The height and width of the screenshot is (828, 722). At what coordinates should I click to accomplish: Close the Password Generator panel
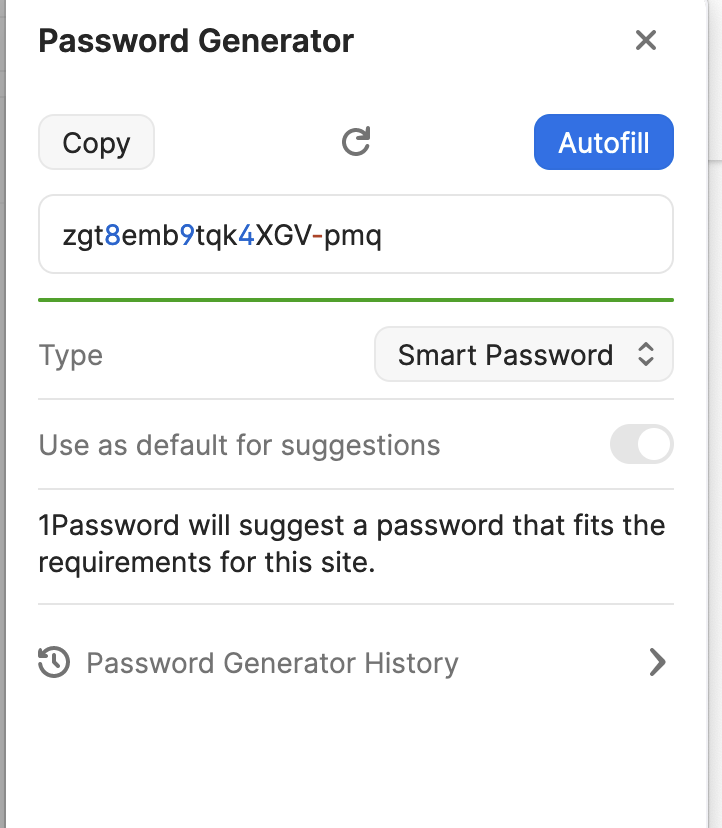[x=646, y=41]
